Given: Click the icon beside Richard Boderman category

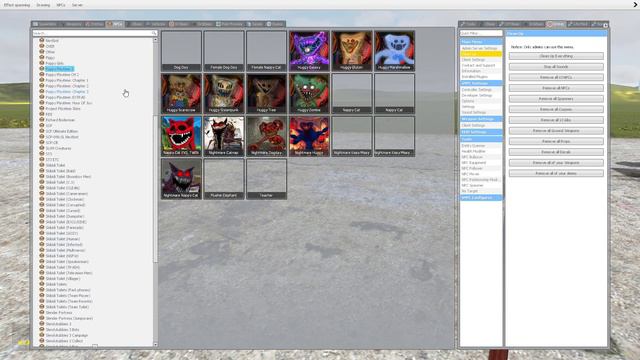Looking at the screenshot, I should tap(42, 120).
